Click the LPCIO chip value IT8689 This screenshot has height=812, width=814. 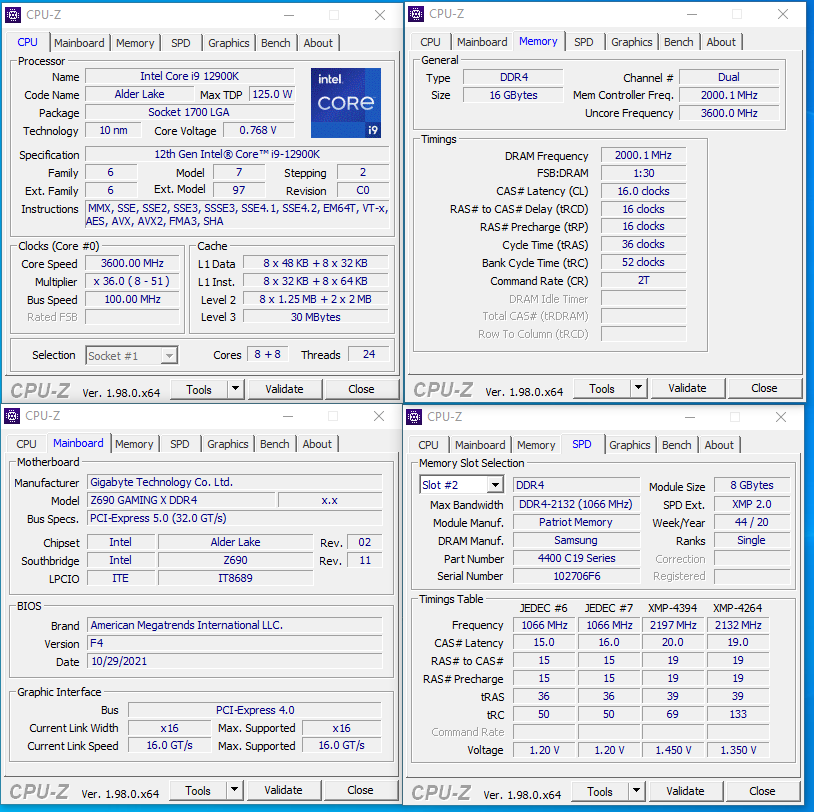coord(235,578)
